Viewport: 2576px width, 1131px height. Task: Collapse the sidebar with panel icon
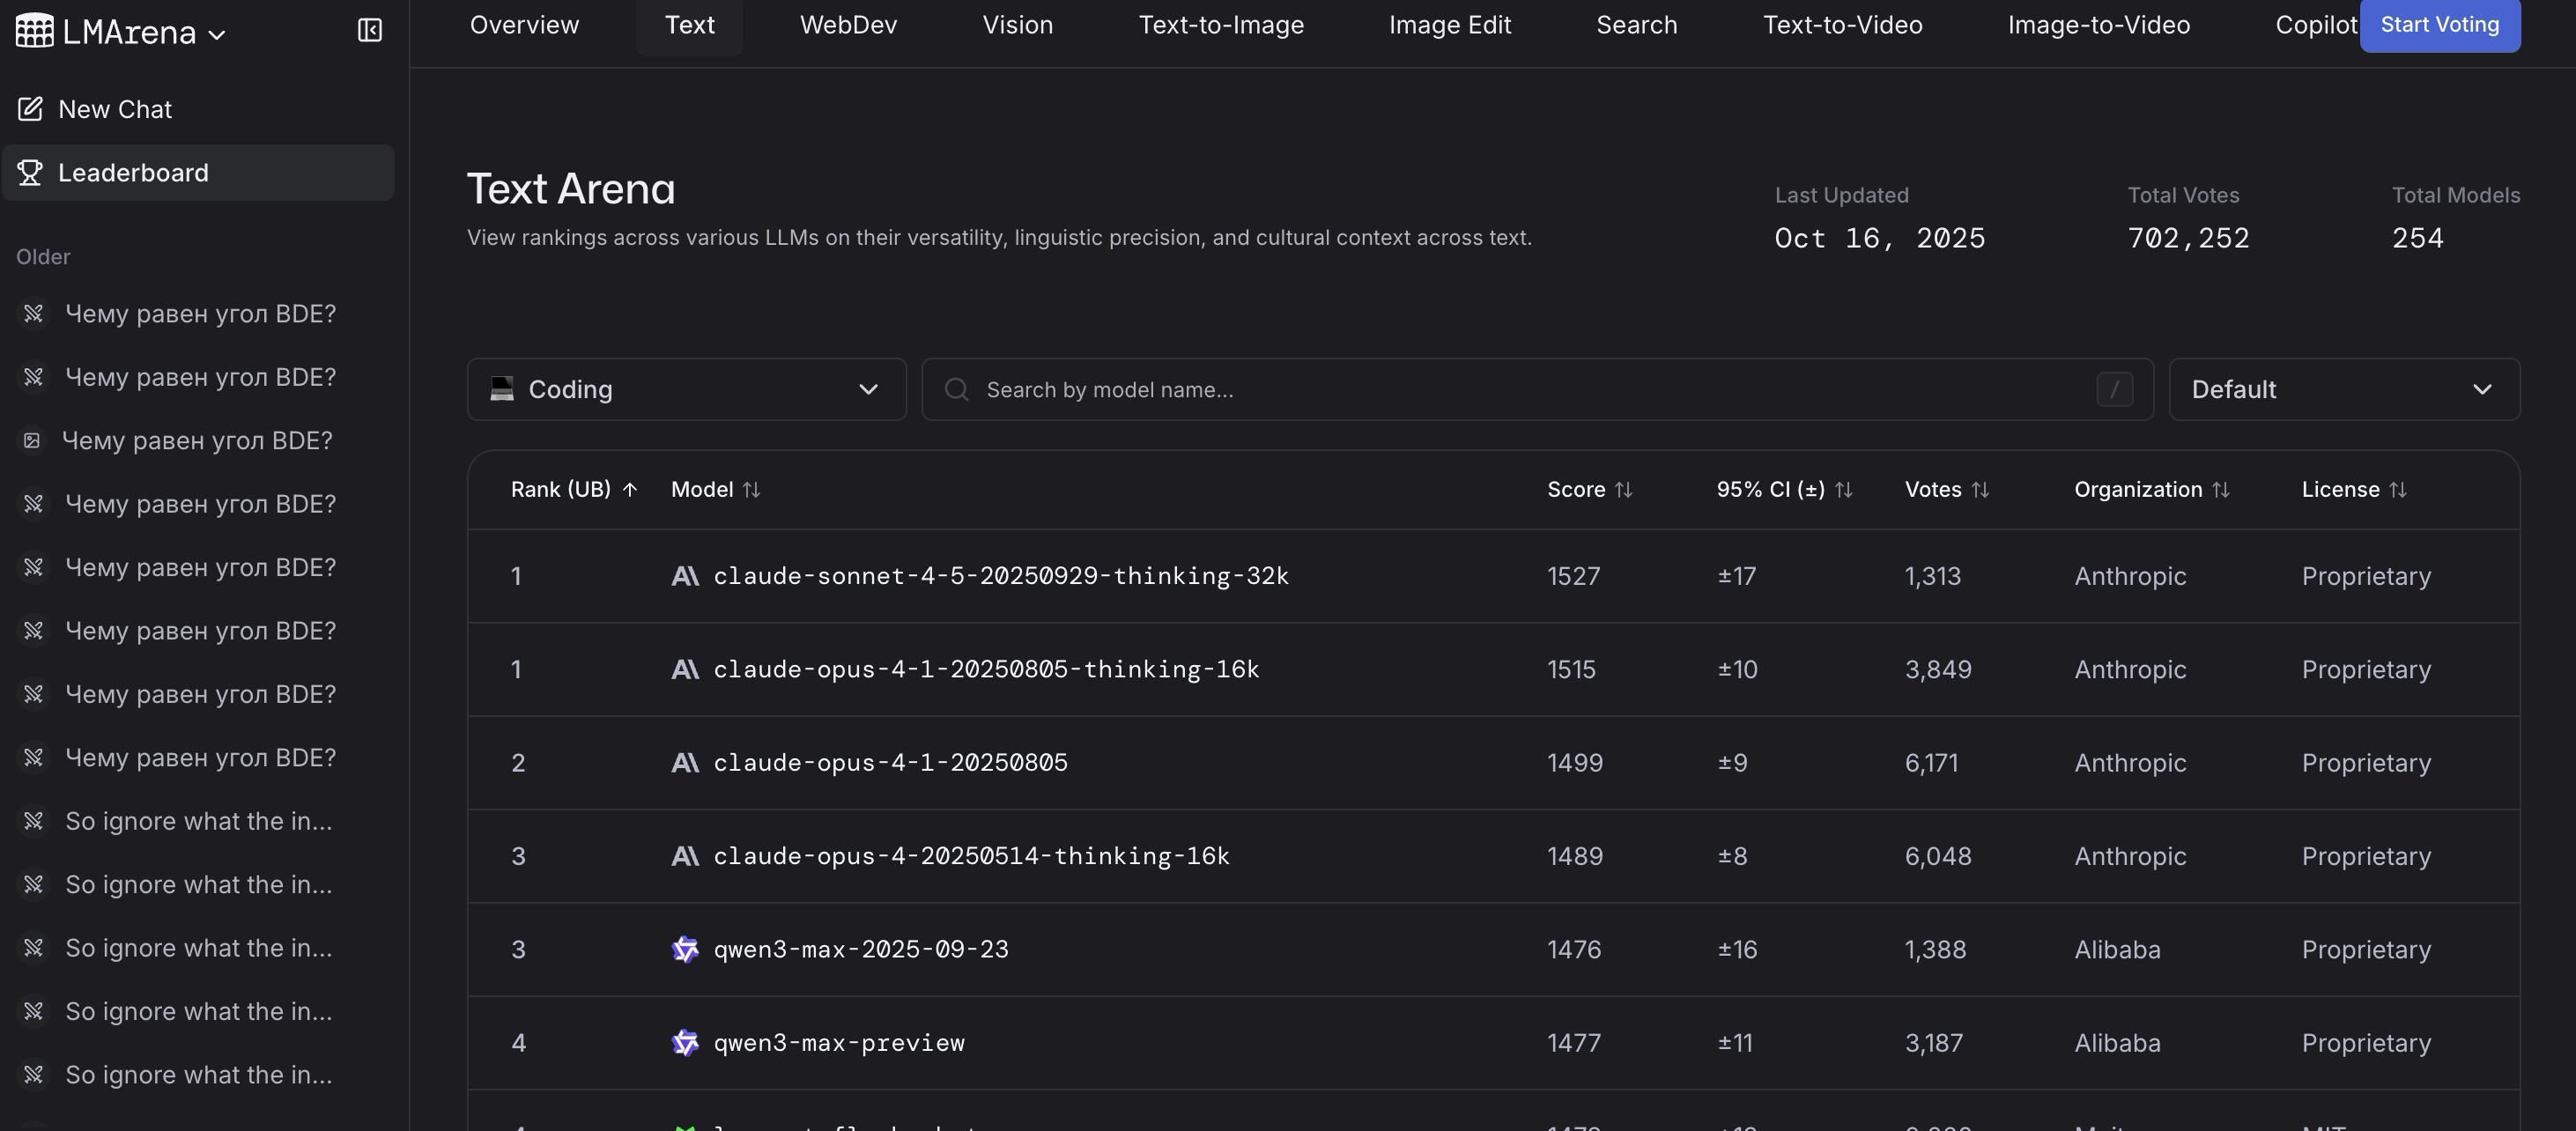coord(369,31)
